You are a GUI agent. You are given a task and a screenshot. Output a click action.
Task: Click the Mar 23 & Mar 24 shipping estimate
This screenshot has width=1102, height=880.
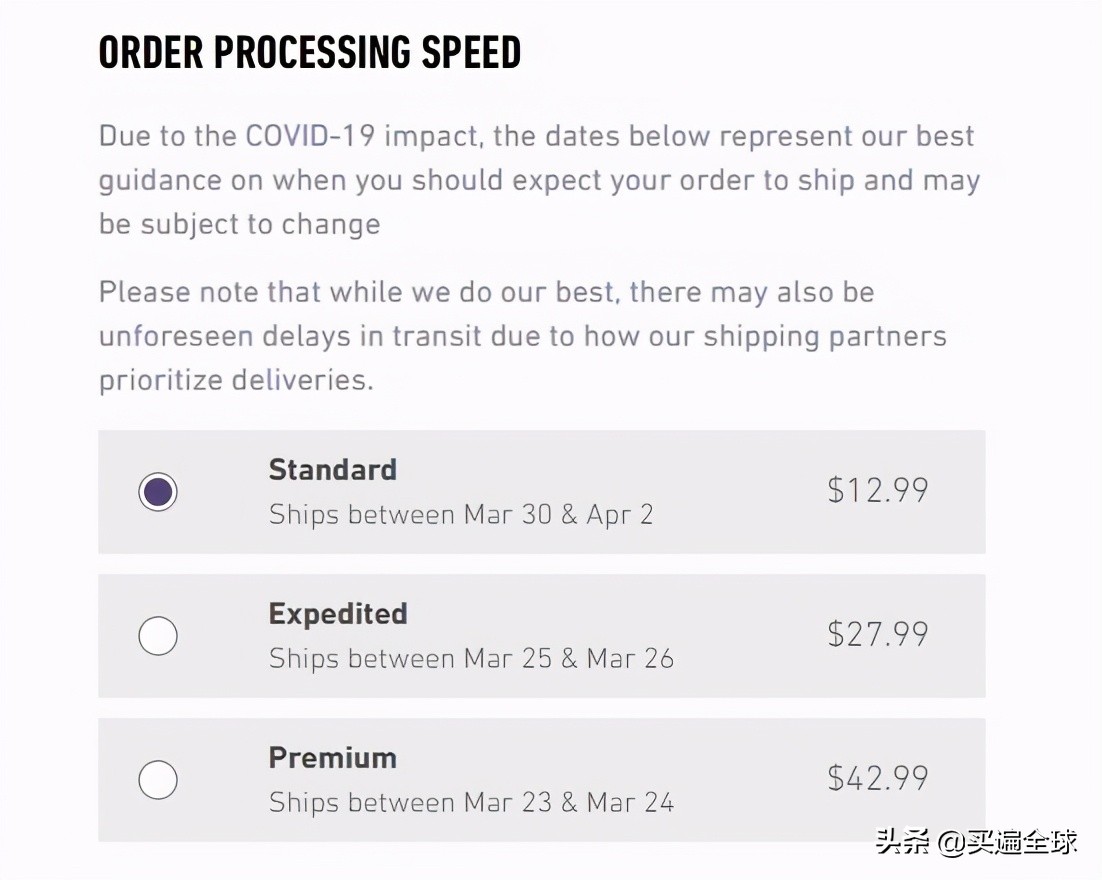click(470, 803)
